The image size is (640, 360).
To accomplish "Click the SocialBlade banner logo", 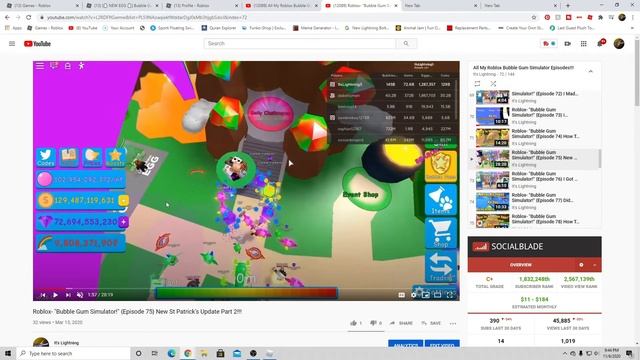I will click(x=508, y=247).
